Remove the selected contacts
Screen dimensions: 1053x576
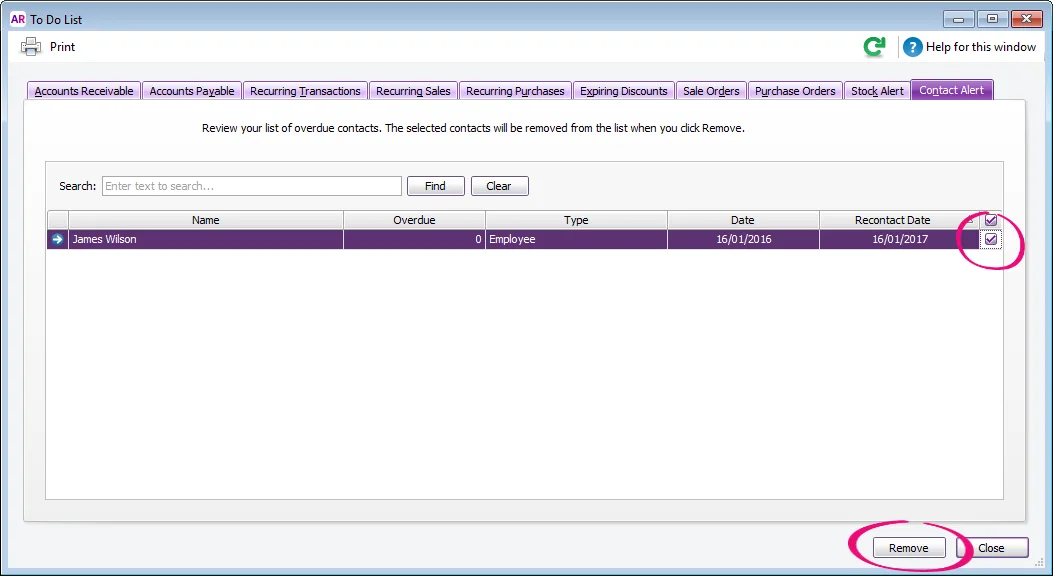[x=909, y=548]
